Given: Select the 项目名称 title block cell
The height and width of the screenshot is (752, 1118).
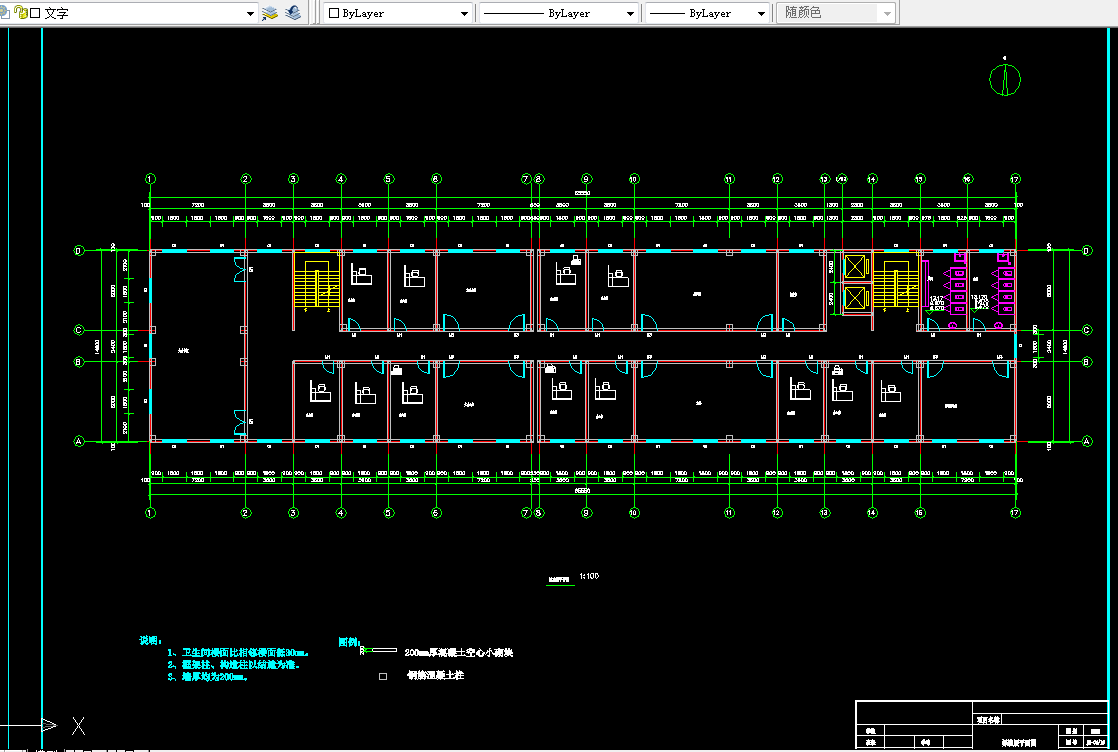Looking at the screenshot, I should pyautogui.click(x=989, y=720).
